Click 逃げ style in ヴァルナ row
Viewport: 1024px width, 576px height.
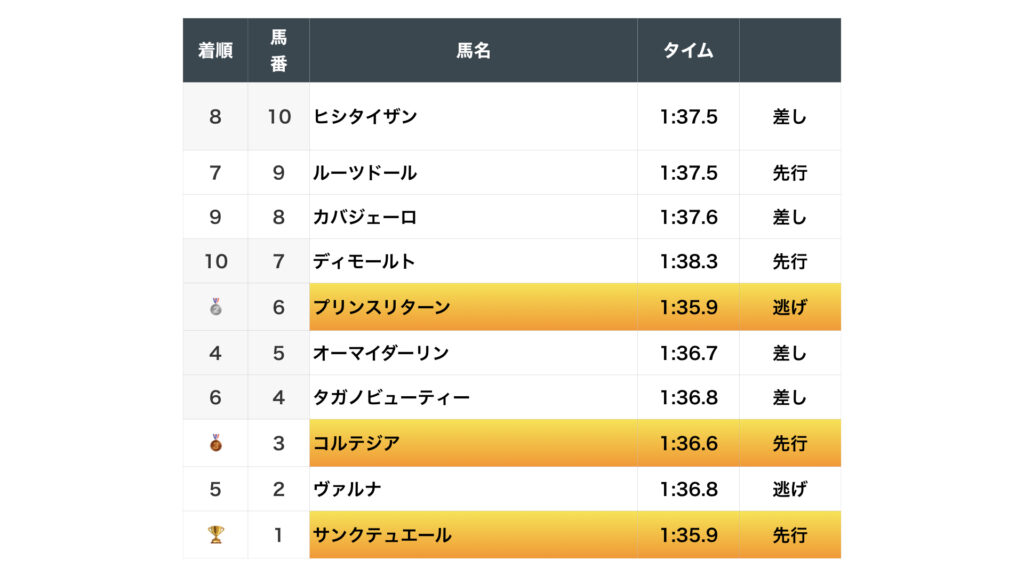point(789,490)
